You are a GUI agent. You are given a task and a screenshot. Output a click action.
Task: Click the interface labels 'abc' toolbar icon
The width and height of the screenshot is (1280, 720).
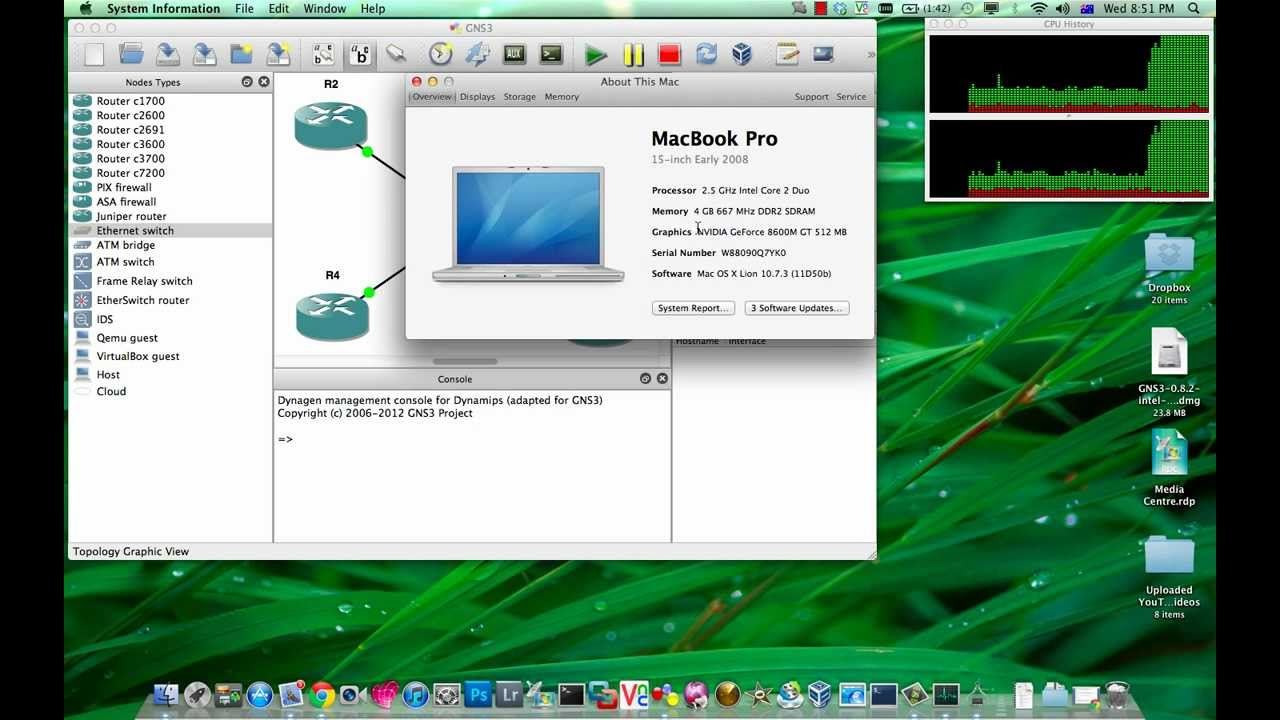(x=323, y=55)
